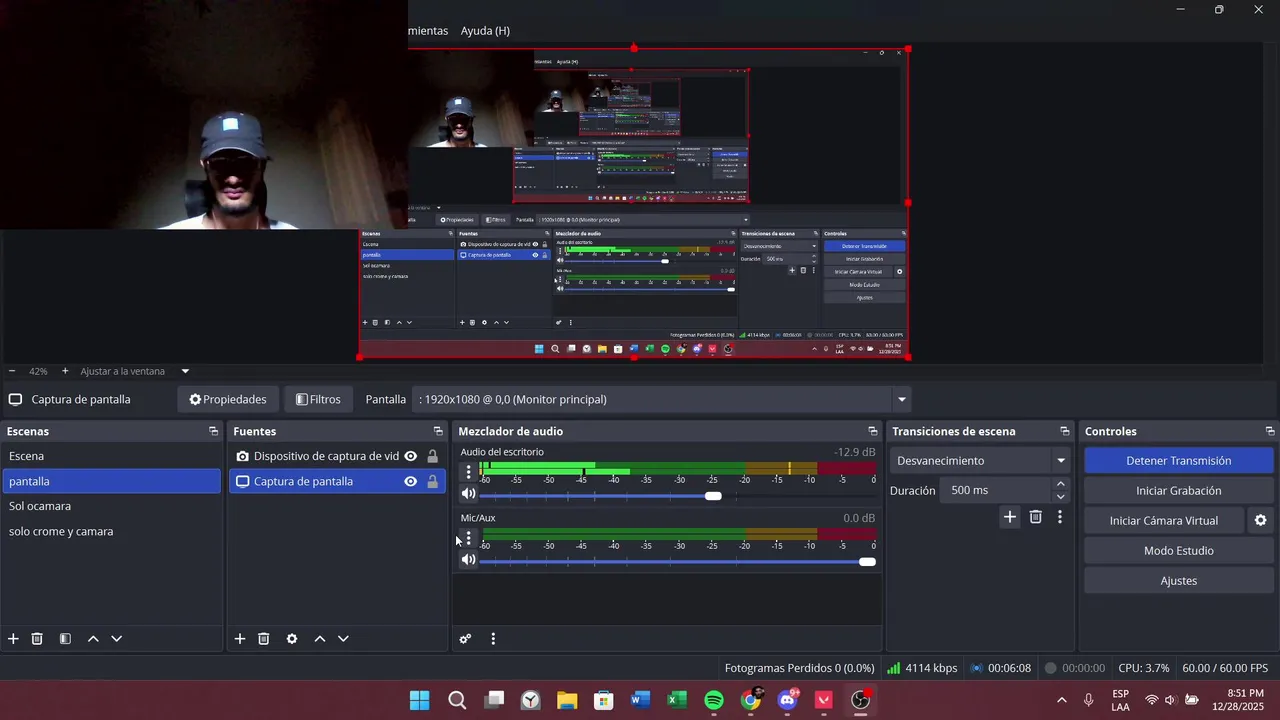The image size is (1280, 720).
Task: Open Discord from the taskbar
Action: coord(788,700)
